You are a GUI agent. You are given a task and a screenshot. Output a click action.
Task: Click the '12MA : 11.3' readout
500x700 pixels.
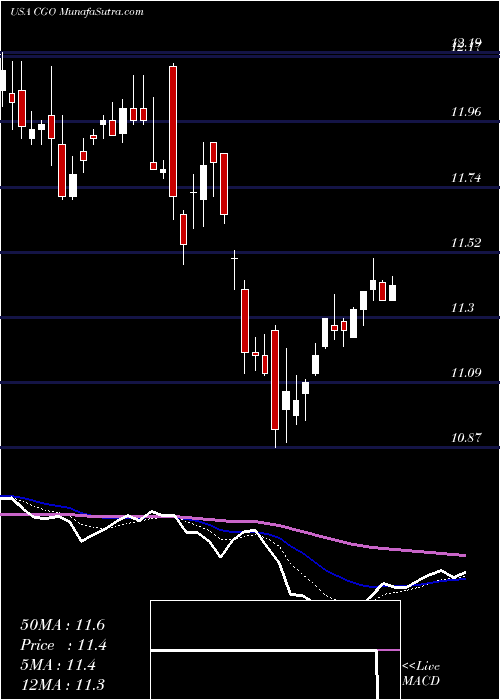[x=62, y=685]
